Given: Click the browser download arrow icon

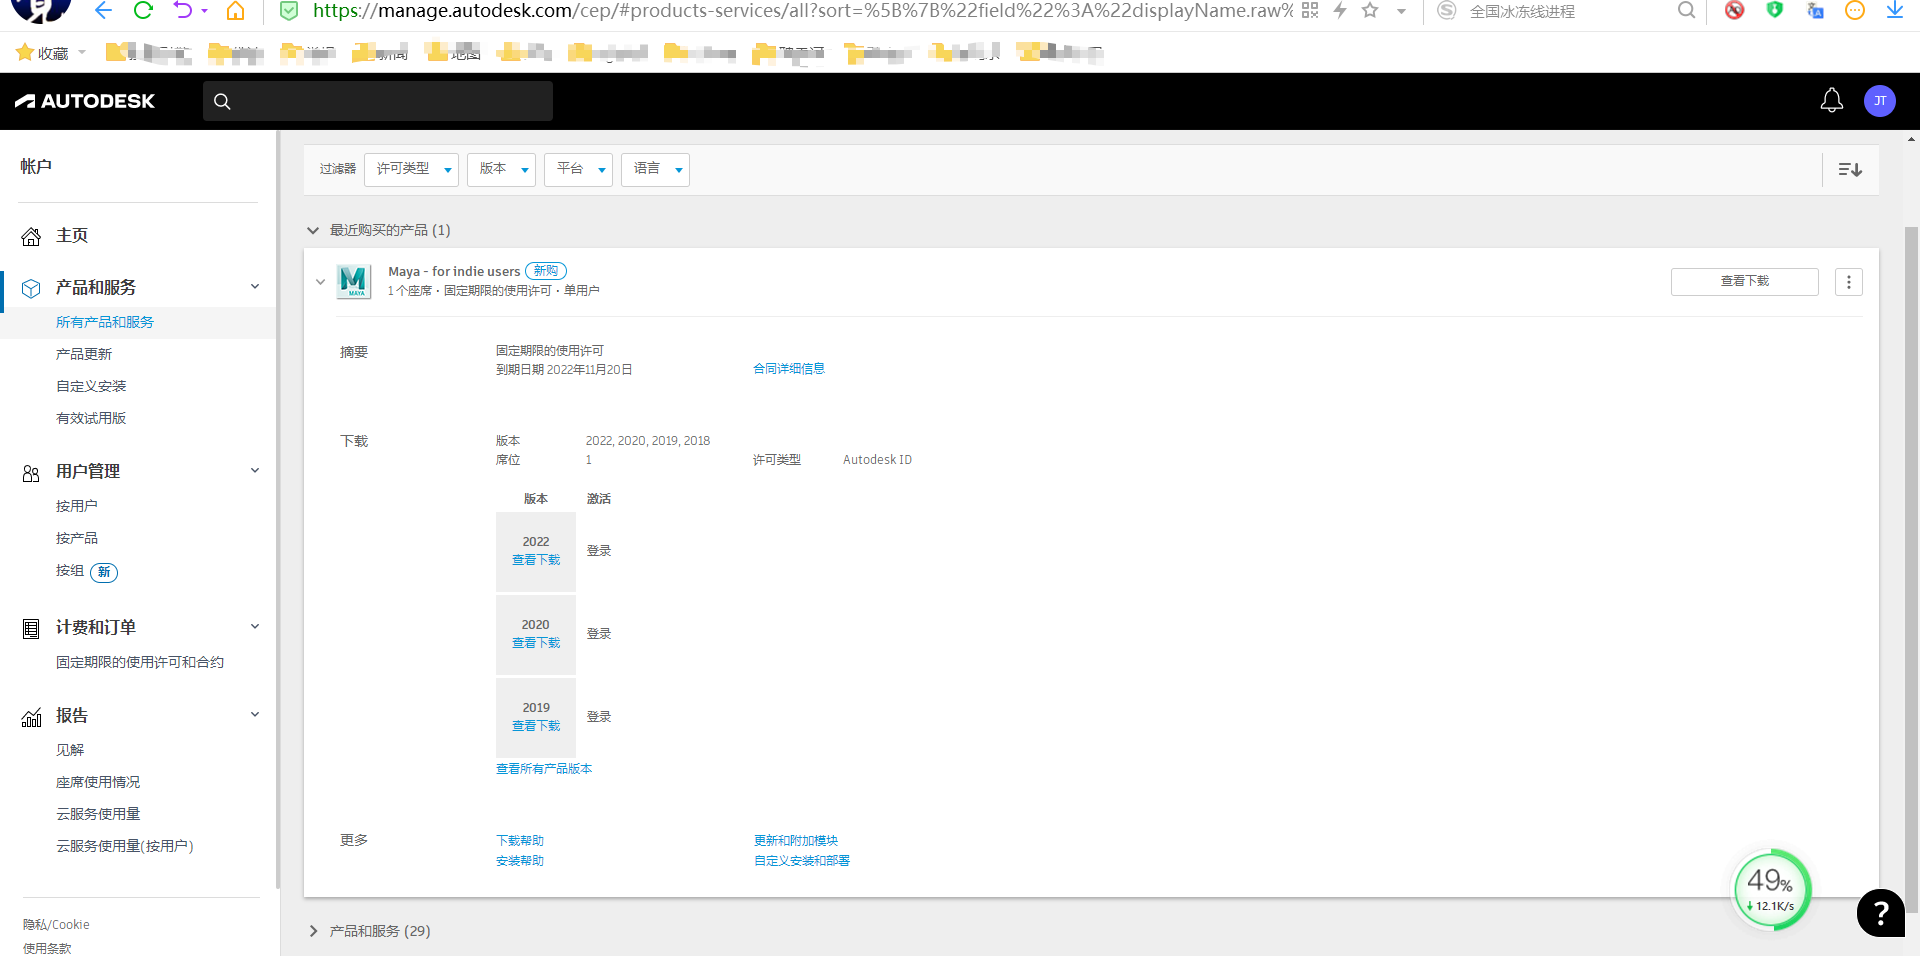Looking at the screenshot, I should [x=1894, y=11].
